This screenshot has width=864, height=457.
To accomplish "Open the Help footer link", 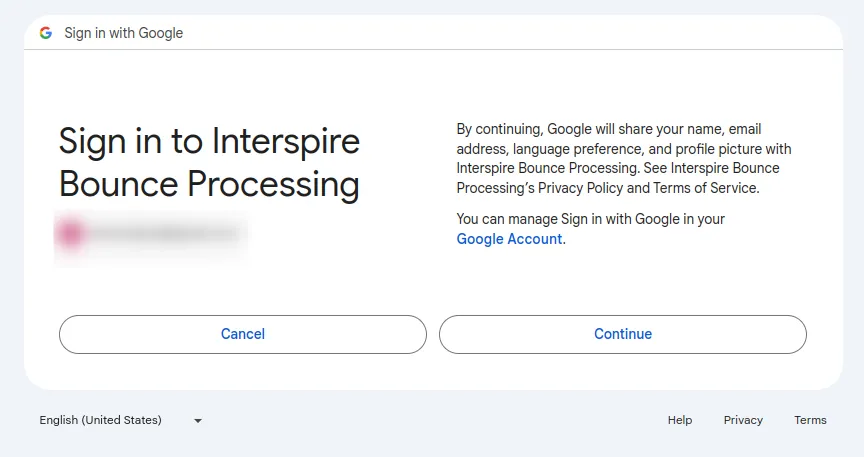I will click(x=679, y=420).
